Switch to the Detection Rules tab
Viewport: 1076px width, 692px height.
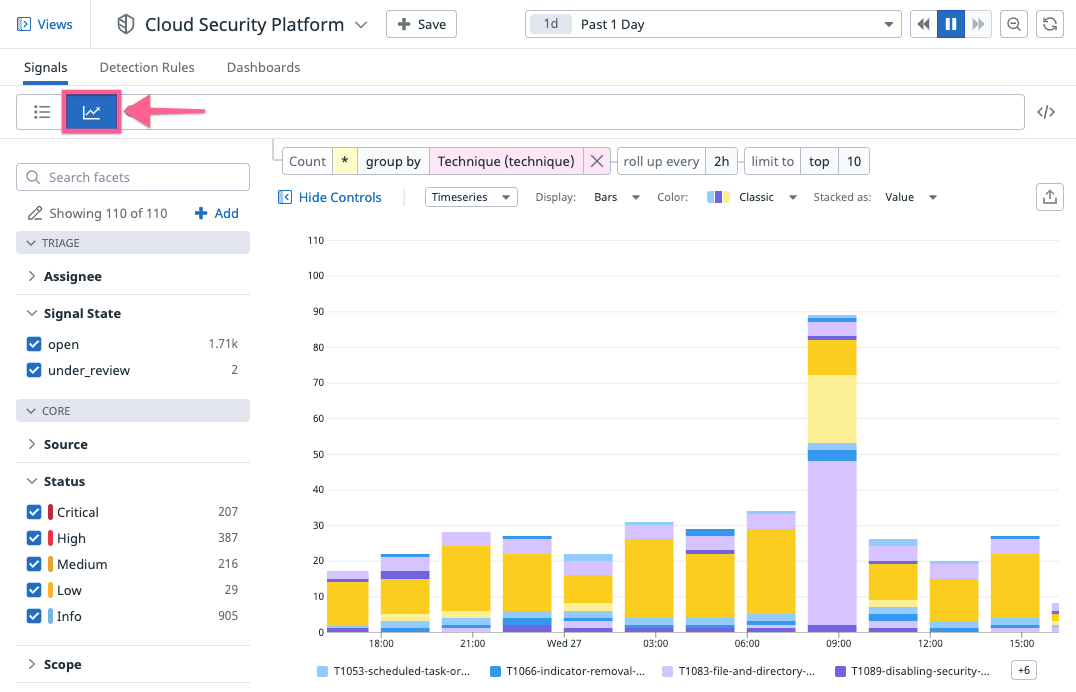click(147, 68)
